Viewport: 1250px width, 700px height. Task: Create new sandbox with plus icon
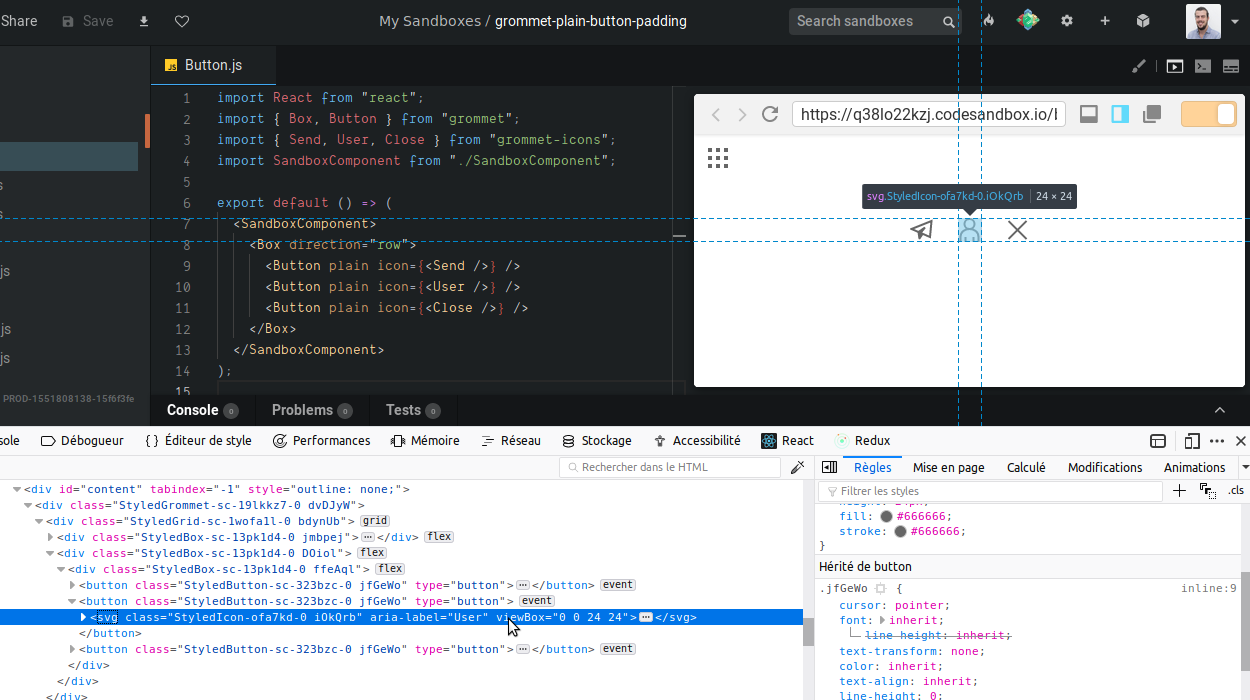coord(1105,21)
